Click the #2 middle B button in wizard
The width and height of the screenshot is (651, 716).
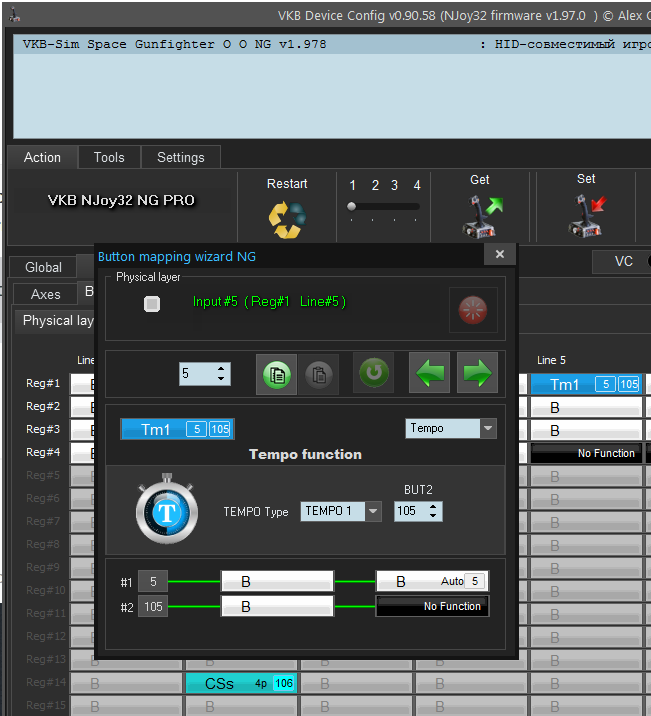tap(277, 606)
